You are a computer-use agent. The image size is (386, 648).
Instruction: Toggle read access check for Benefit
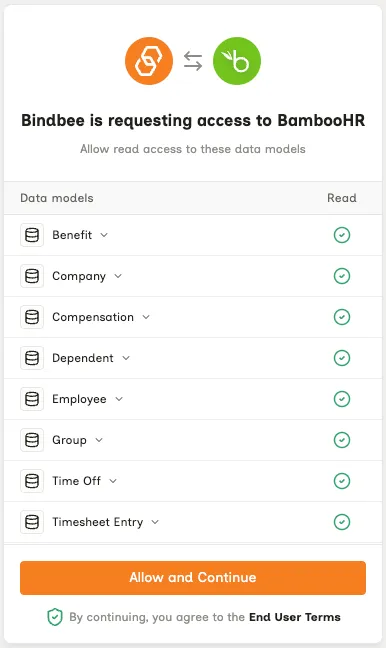(x=342, y=235)
